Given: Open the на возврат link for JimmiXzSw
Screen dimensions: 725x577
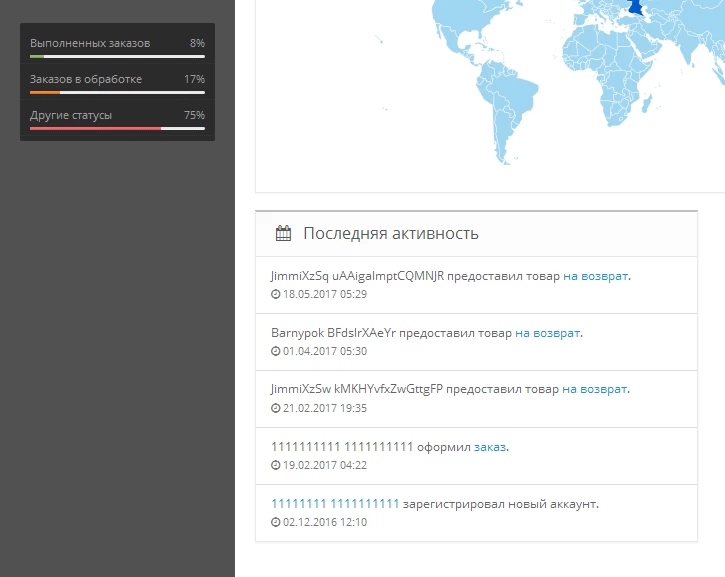Looking at the screenshot, I should [594, 389].
